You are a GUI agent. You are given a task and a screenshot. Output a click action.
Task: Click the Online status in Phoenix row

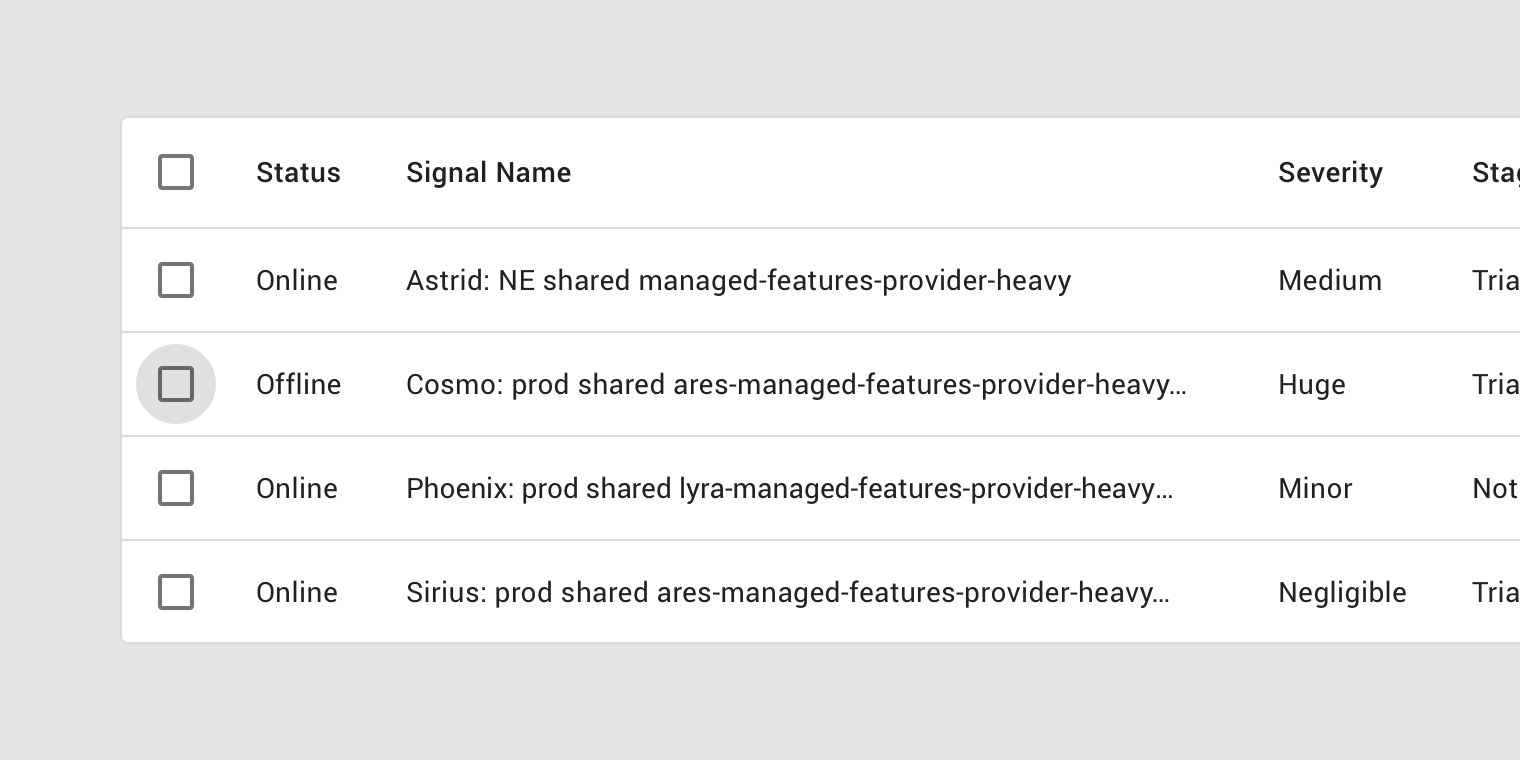pyautogui.click(x=296, y=489)
